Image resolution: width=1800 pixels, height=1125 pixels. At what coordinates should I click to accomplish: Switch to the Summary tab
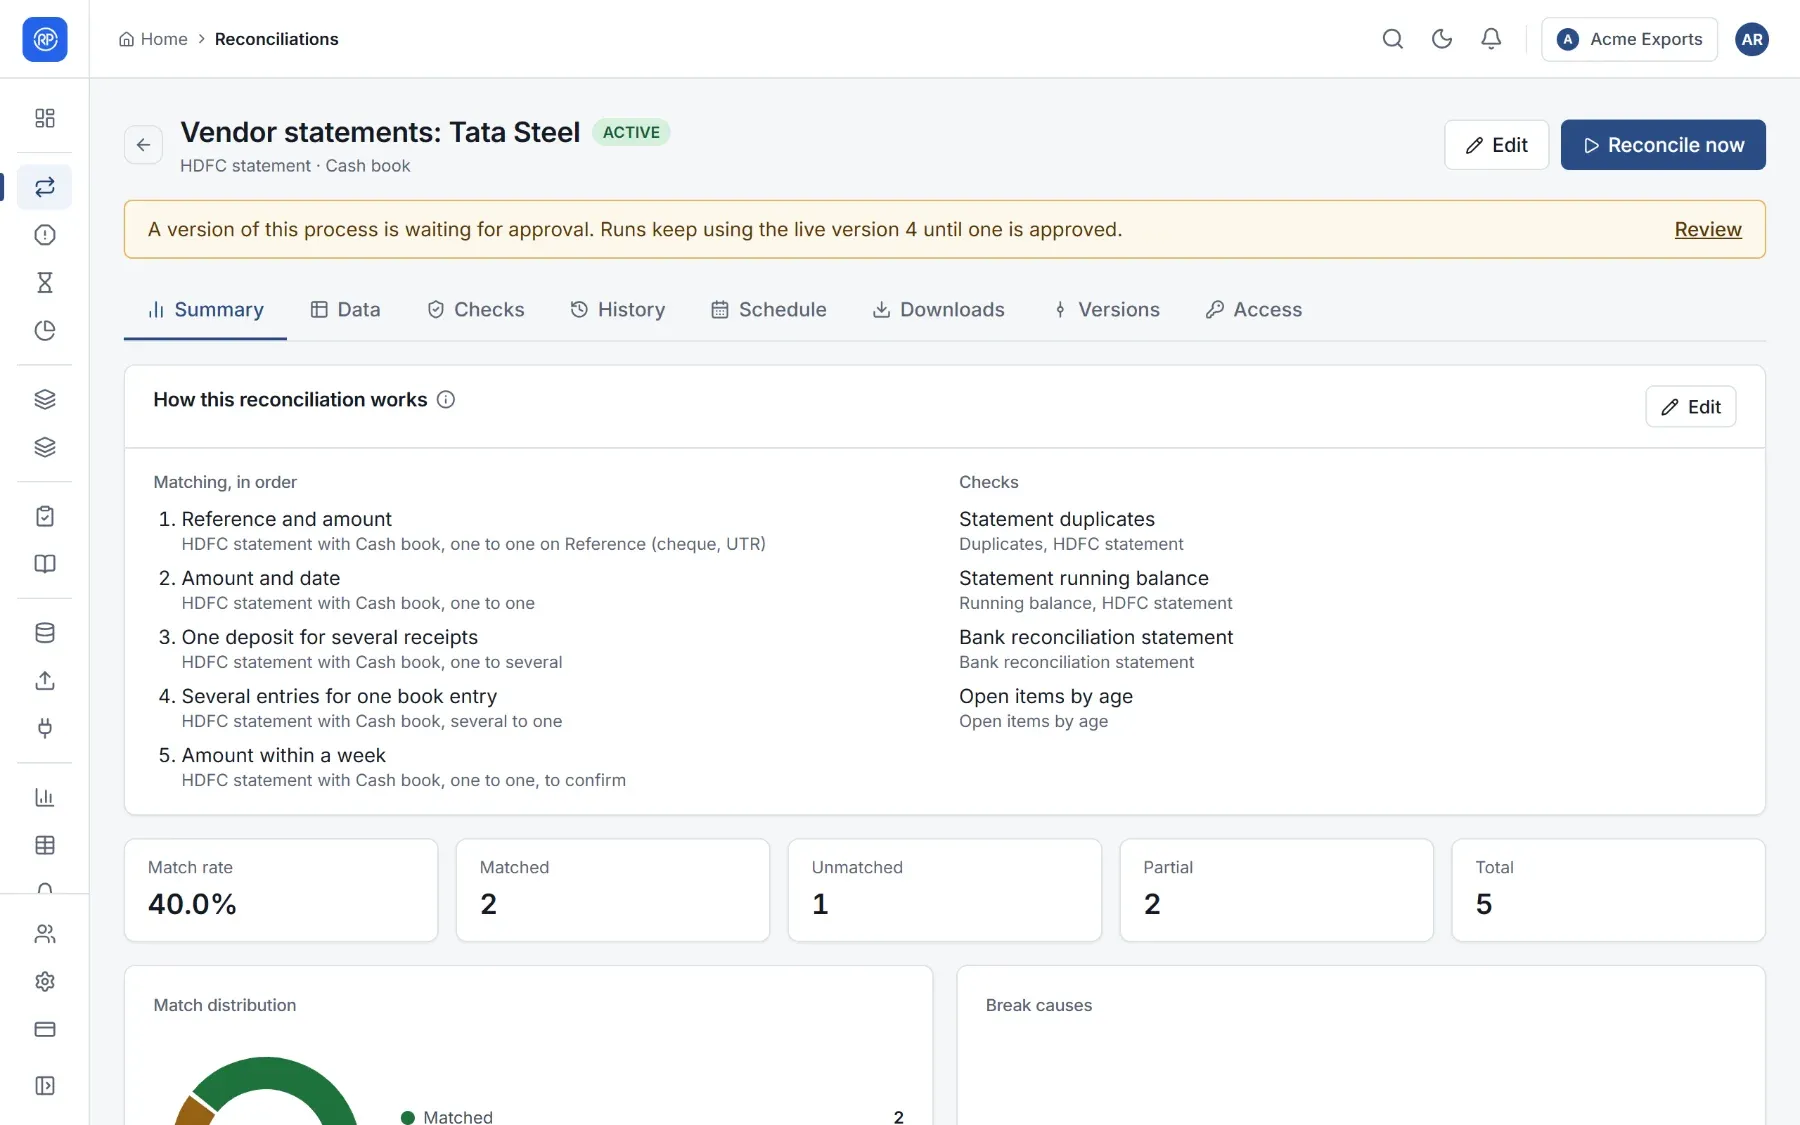[x=205, y=310]
